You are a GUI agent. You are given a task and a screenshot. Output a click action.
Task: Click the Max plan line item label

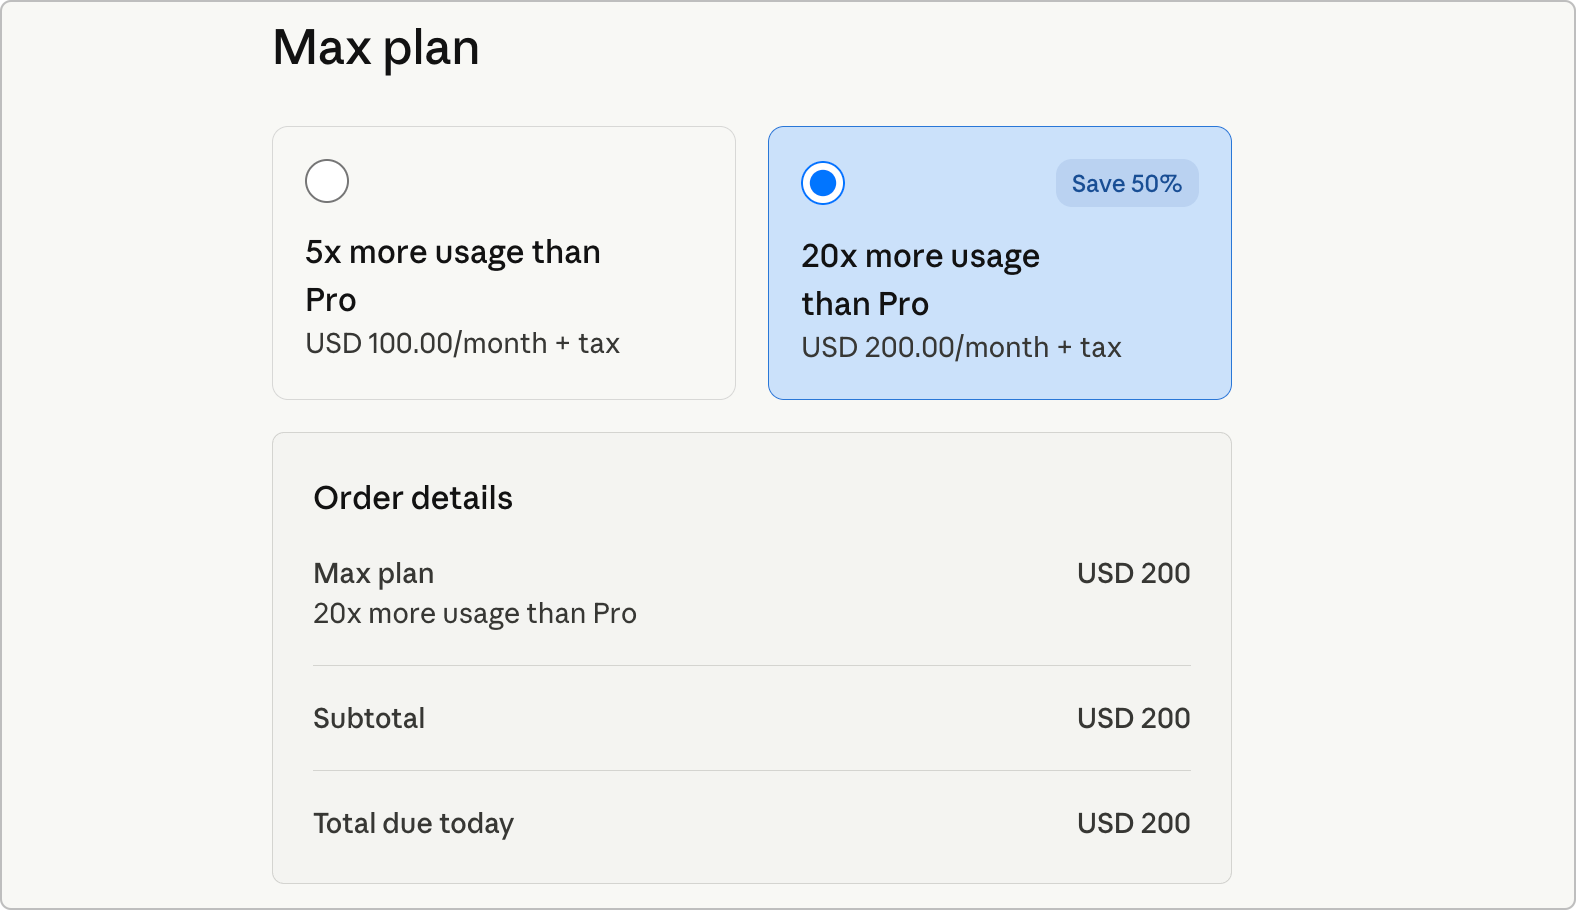pos(374,573)
